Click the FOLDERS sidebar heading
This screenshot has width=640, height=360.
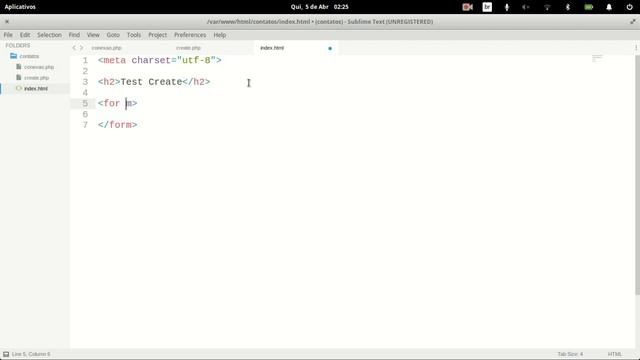pos(18,45)
